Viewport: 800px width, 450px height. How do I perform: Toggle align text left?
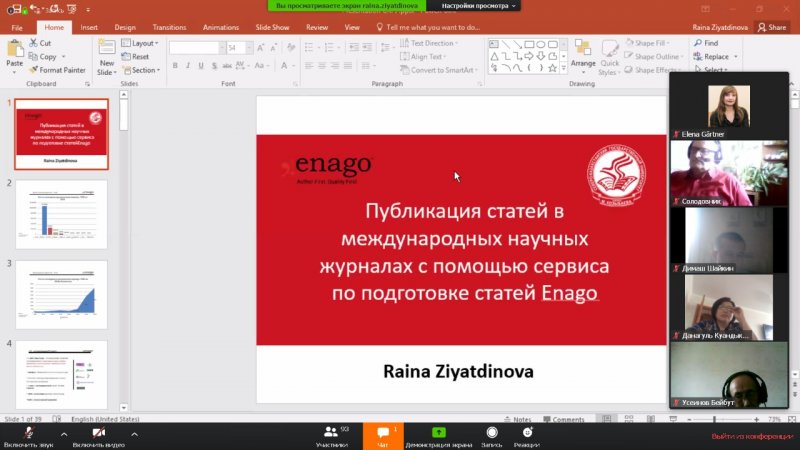coord(309,65)
